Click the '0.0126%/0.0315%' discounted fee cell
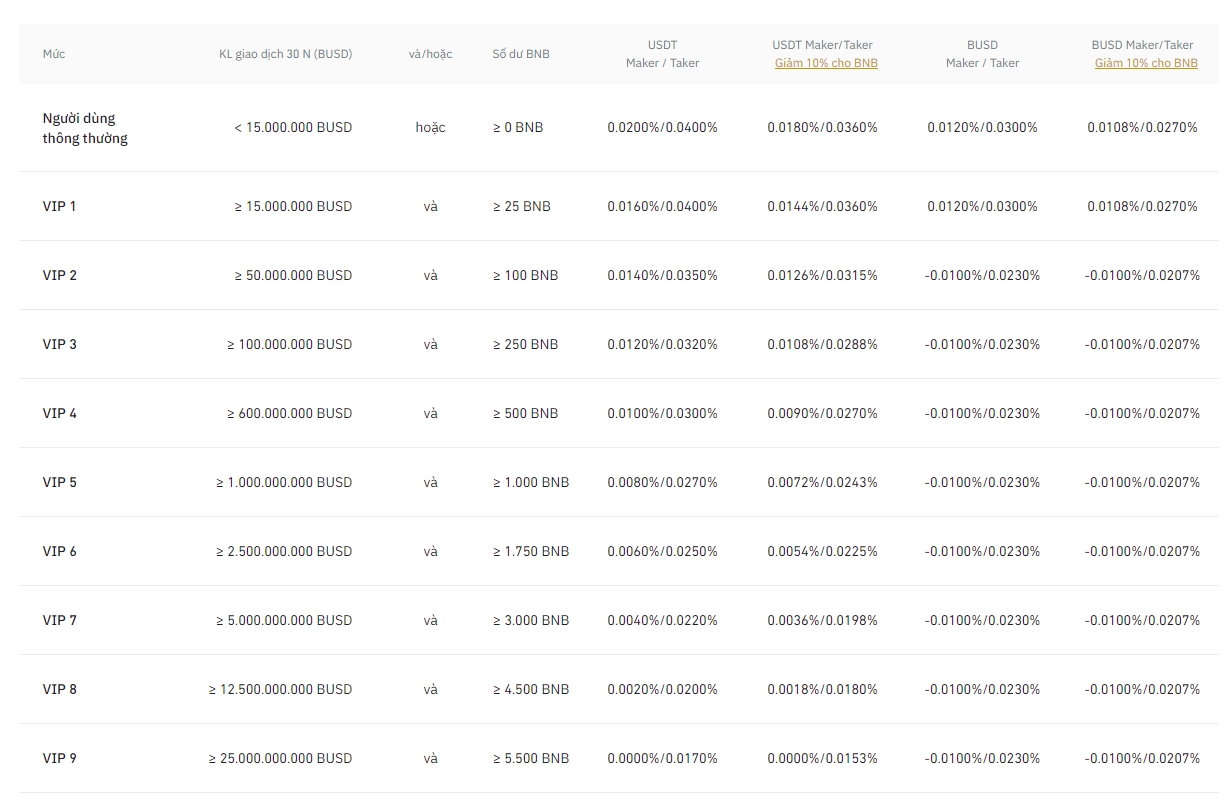This screenshot has width=1229, height=800. click(x=822, y=275)
